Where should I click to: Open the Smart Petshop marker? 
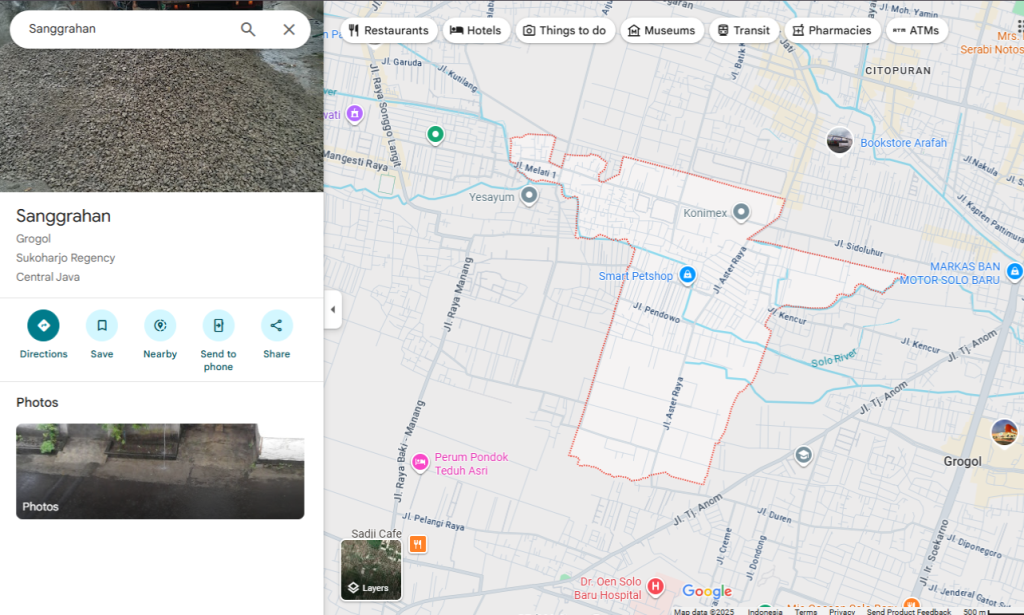(687, 275)
